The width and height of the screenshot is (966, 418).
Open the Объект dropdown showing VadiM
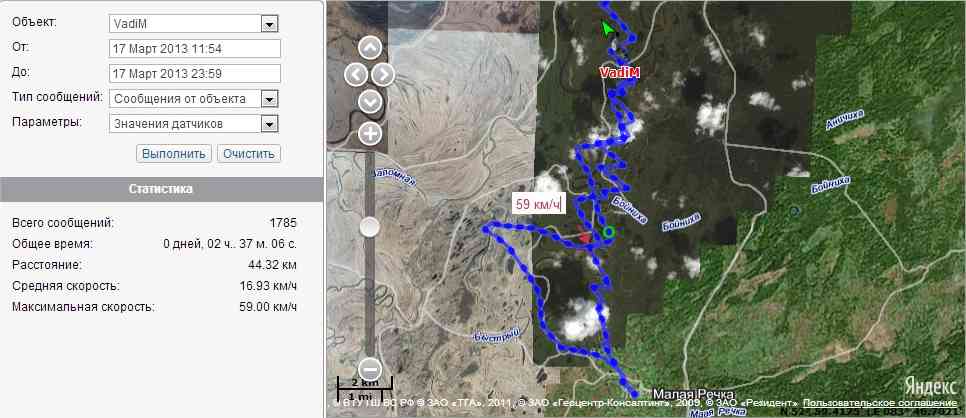pos(194,24)
